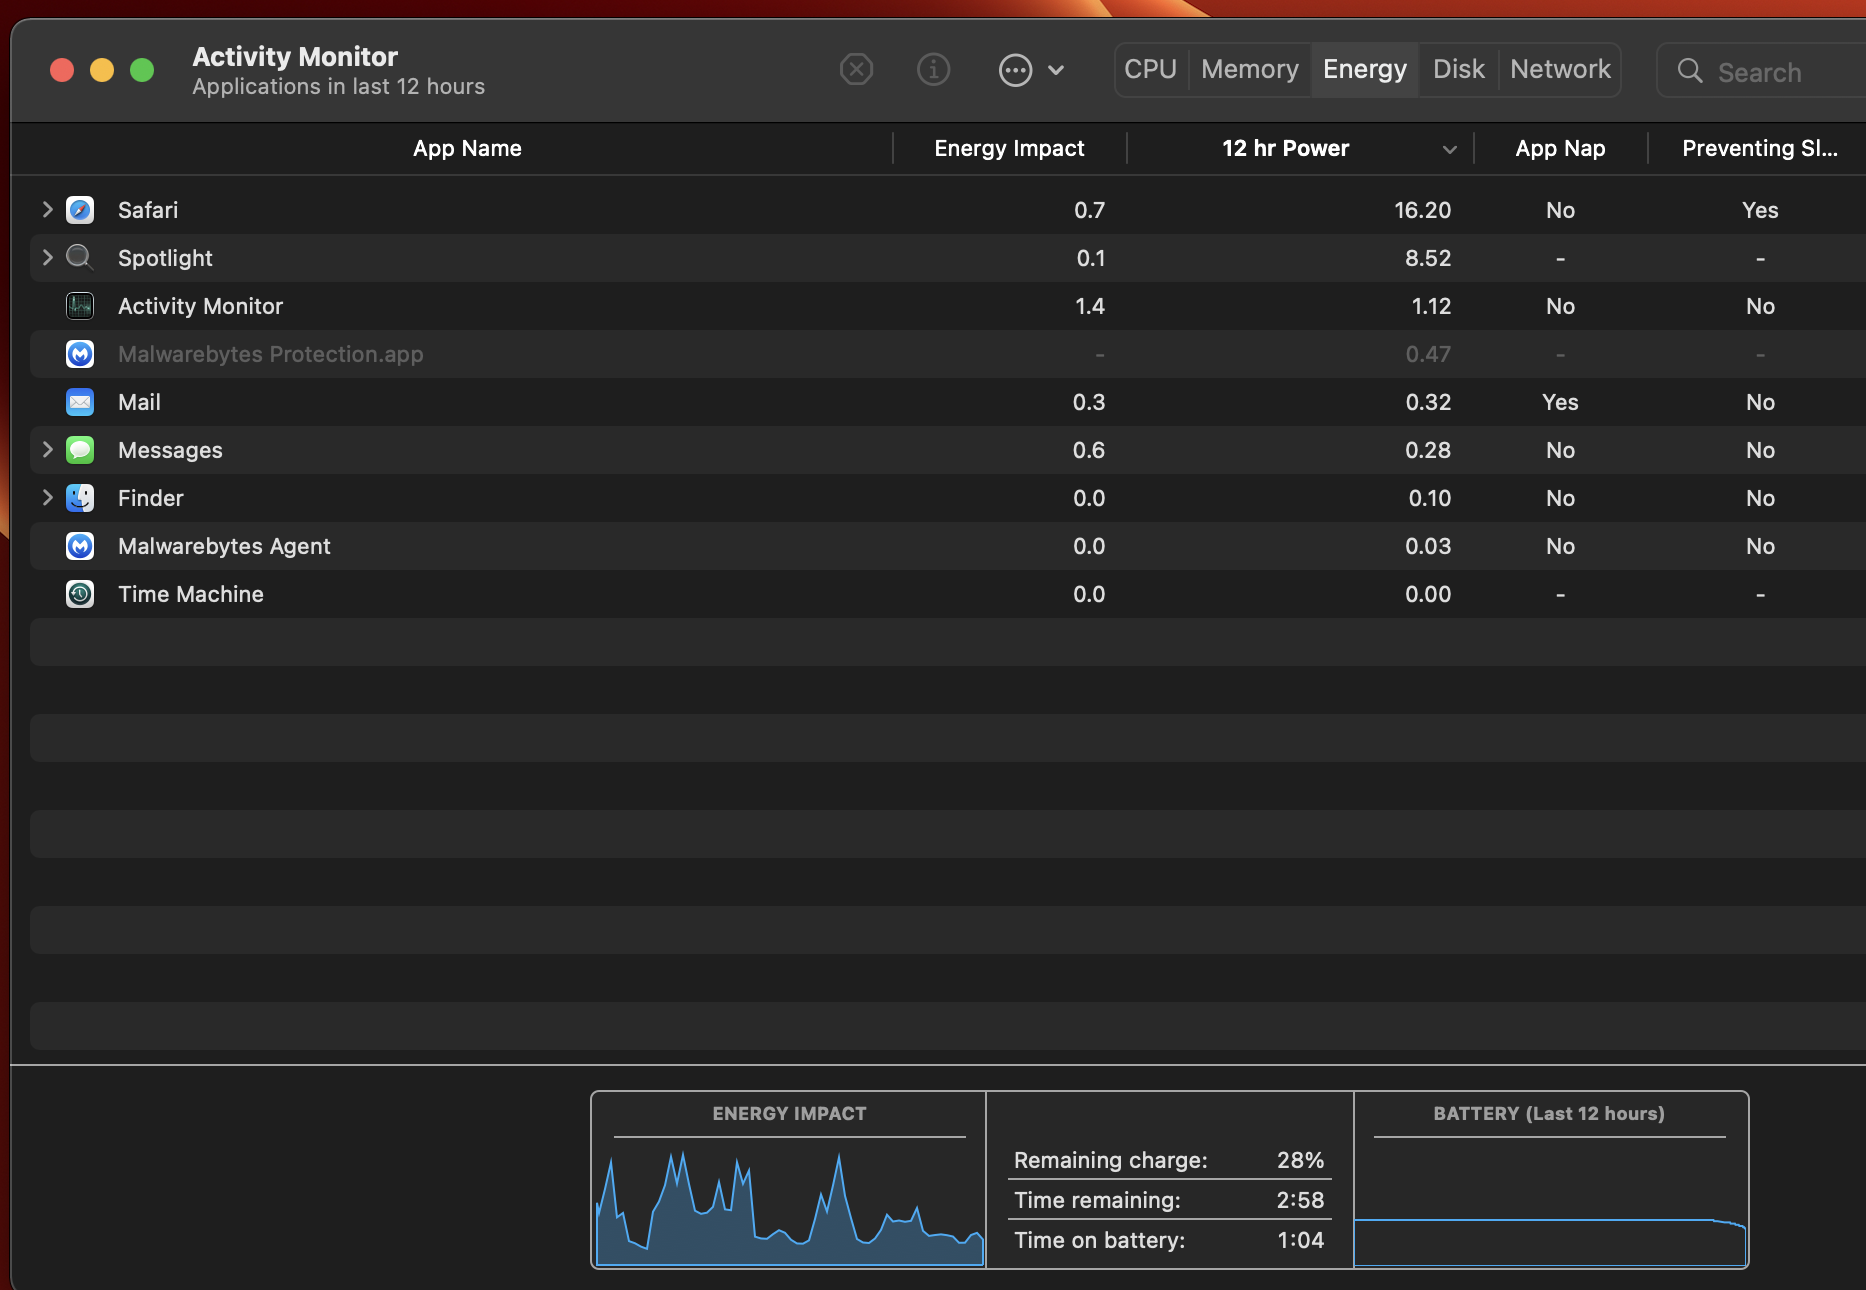Click the stop process X icon
The image size is (1866, 1290).
[x=856, y=70]
